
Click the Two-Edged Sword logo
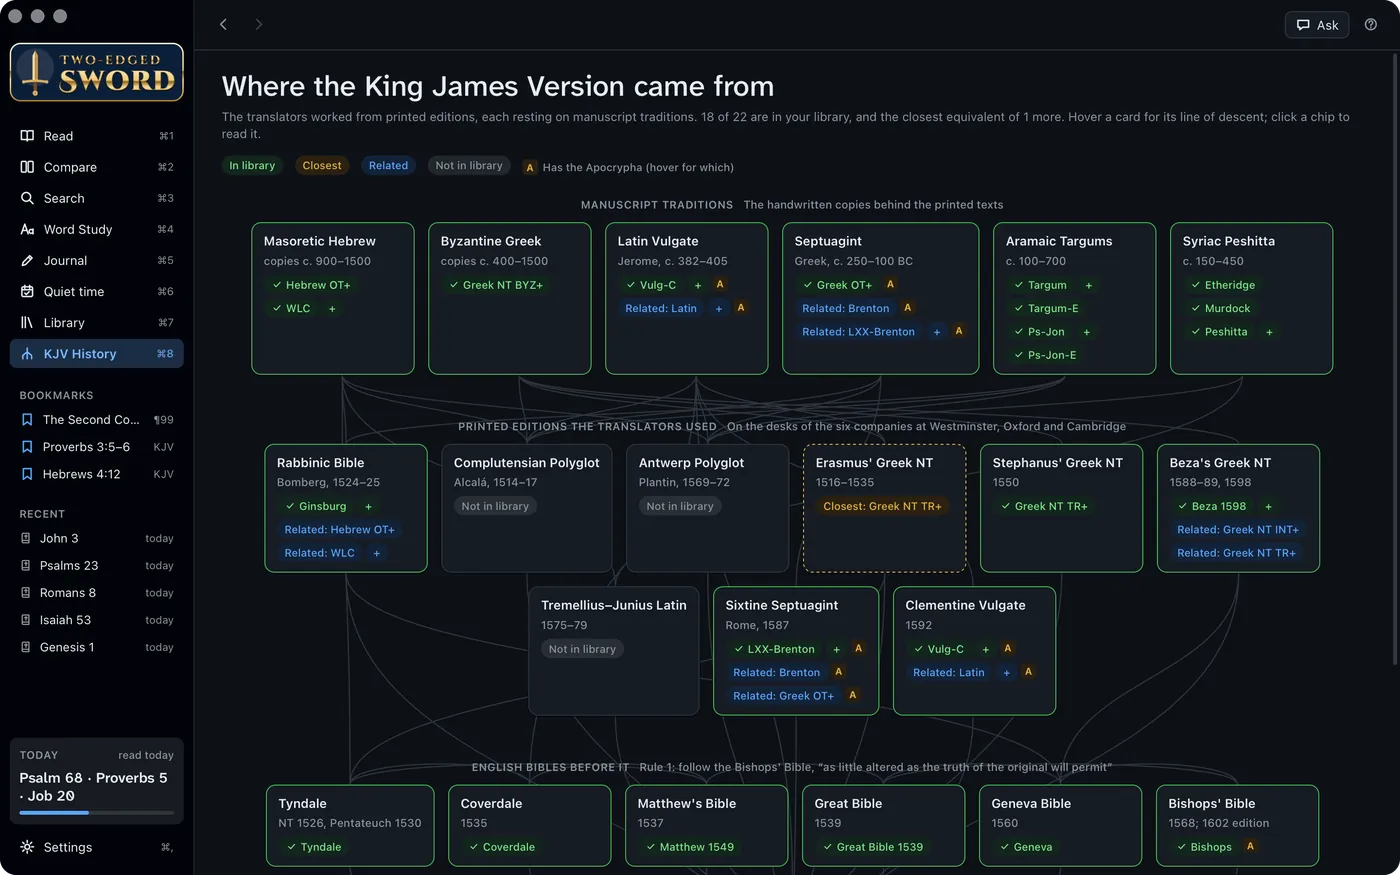(97, 72)
